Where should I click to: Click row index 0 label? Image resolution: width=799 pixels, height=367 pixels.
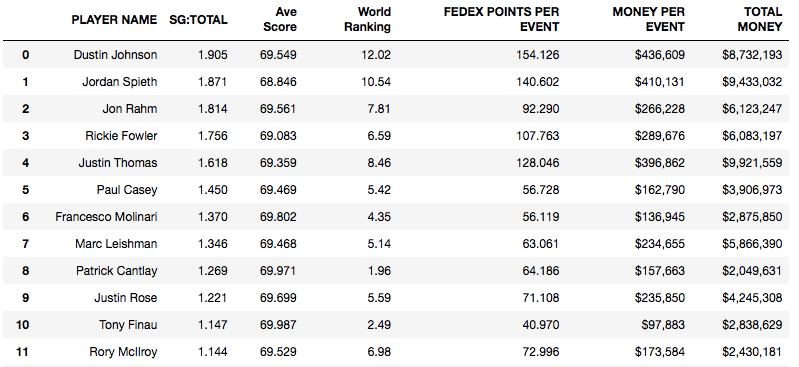pos(25,55)
